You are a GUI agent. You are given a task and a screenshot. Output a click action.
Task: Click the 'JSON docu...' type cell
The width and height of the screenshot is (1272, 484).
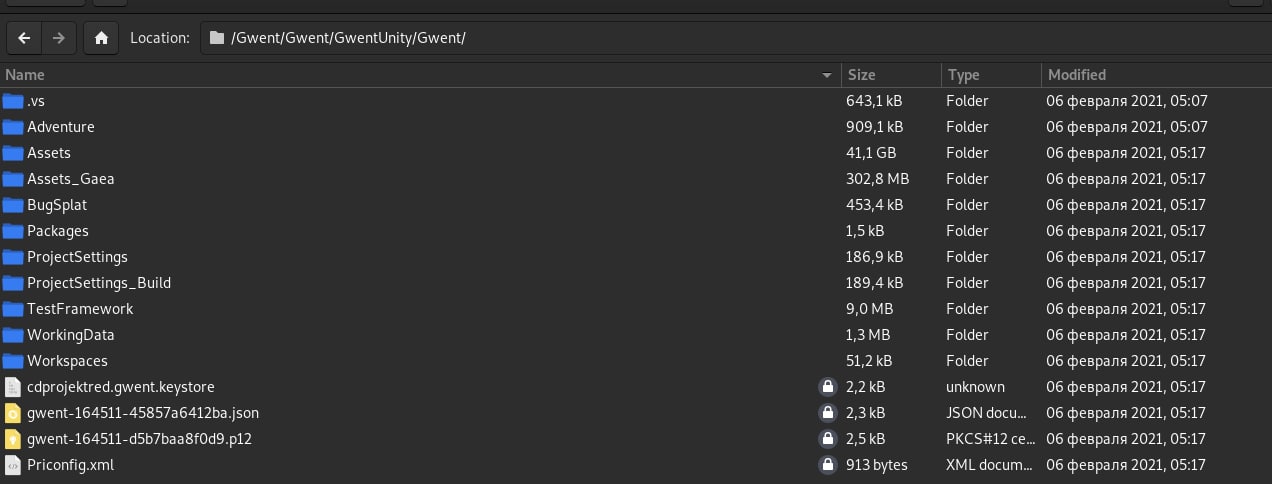(986, 413)
